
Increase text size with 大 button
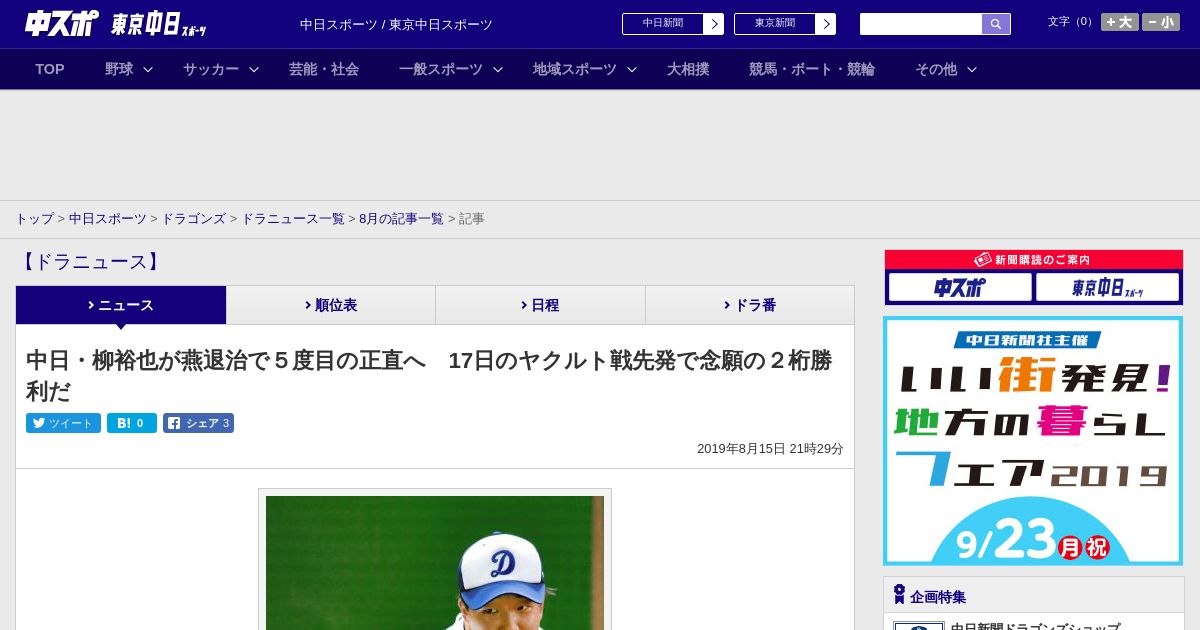(1120, 22)
